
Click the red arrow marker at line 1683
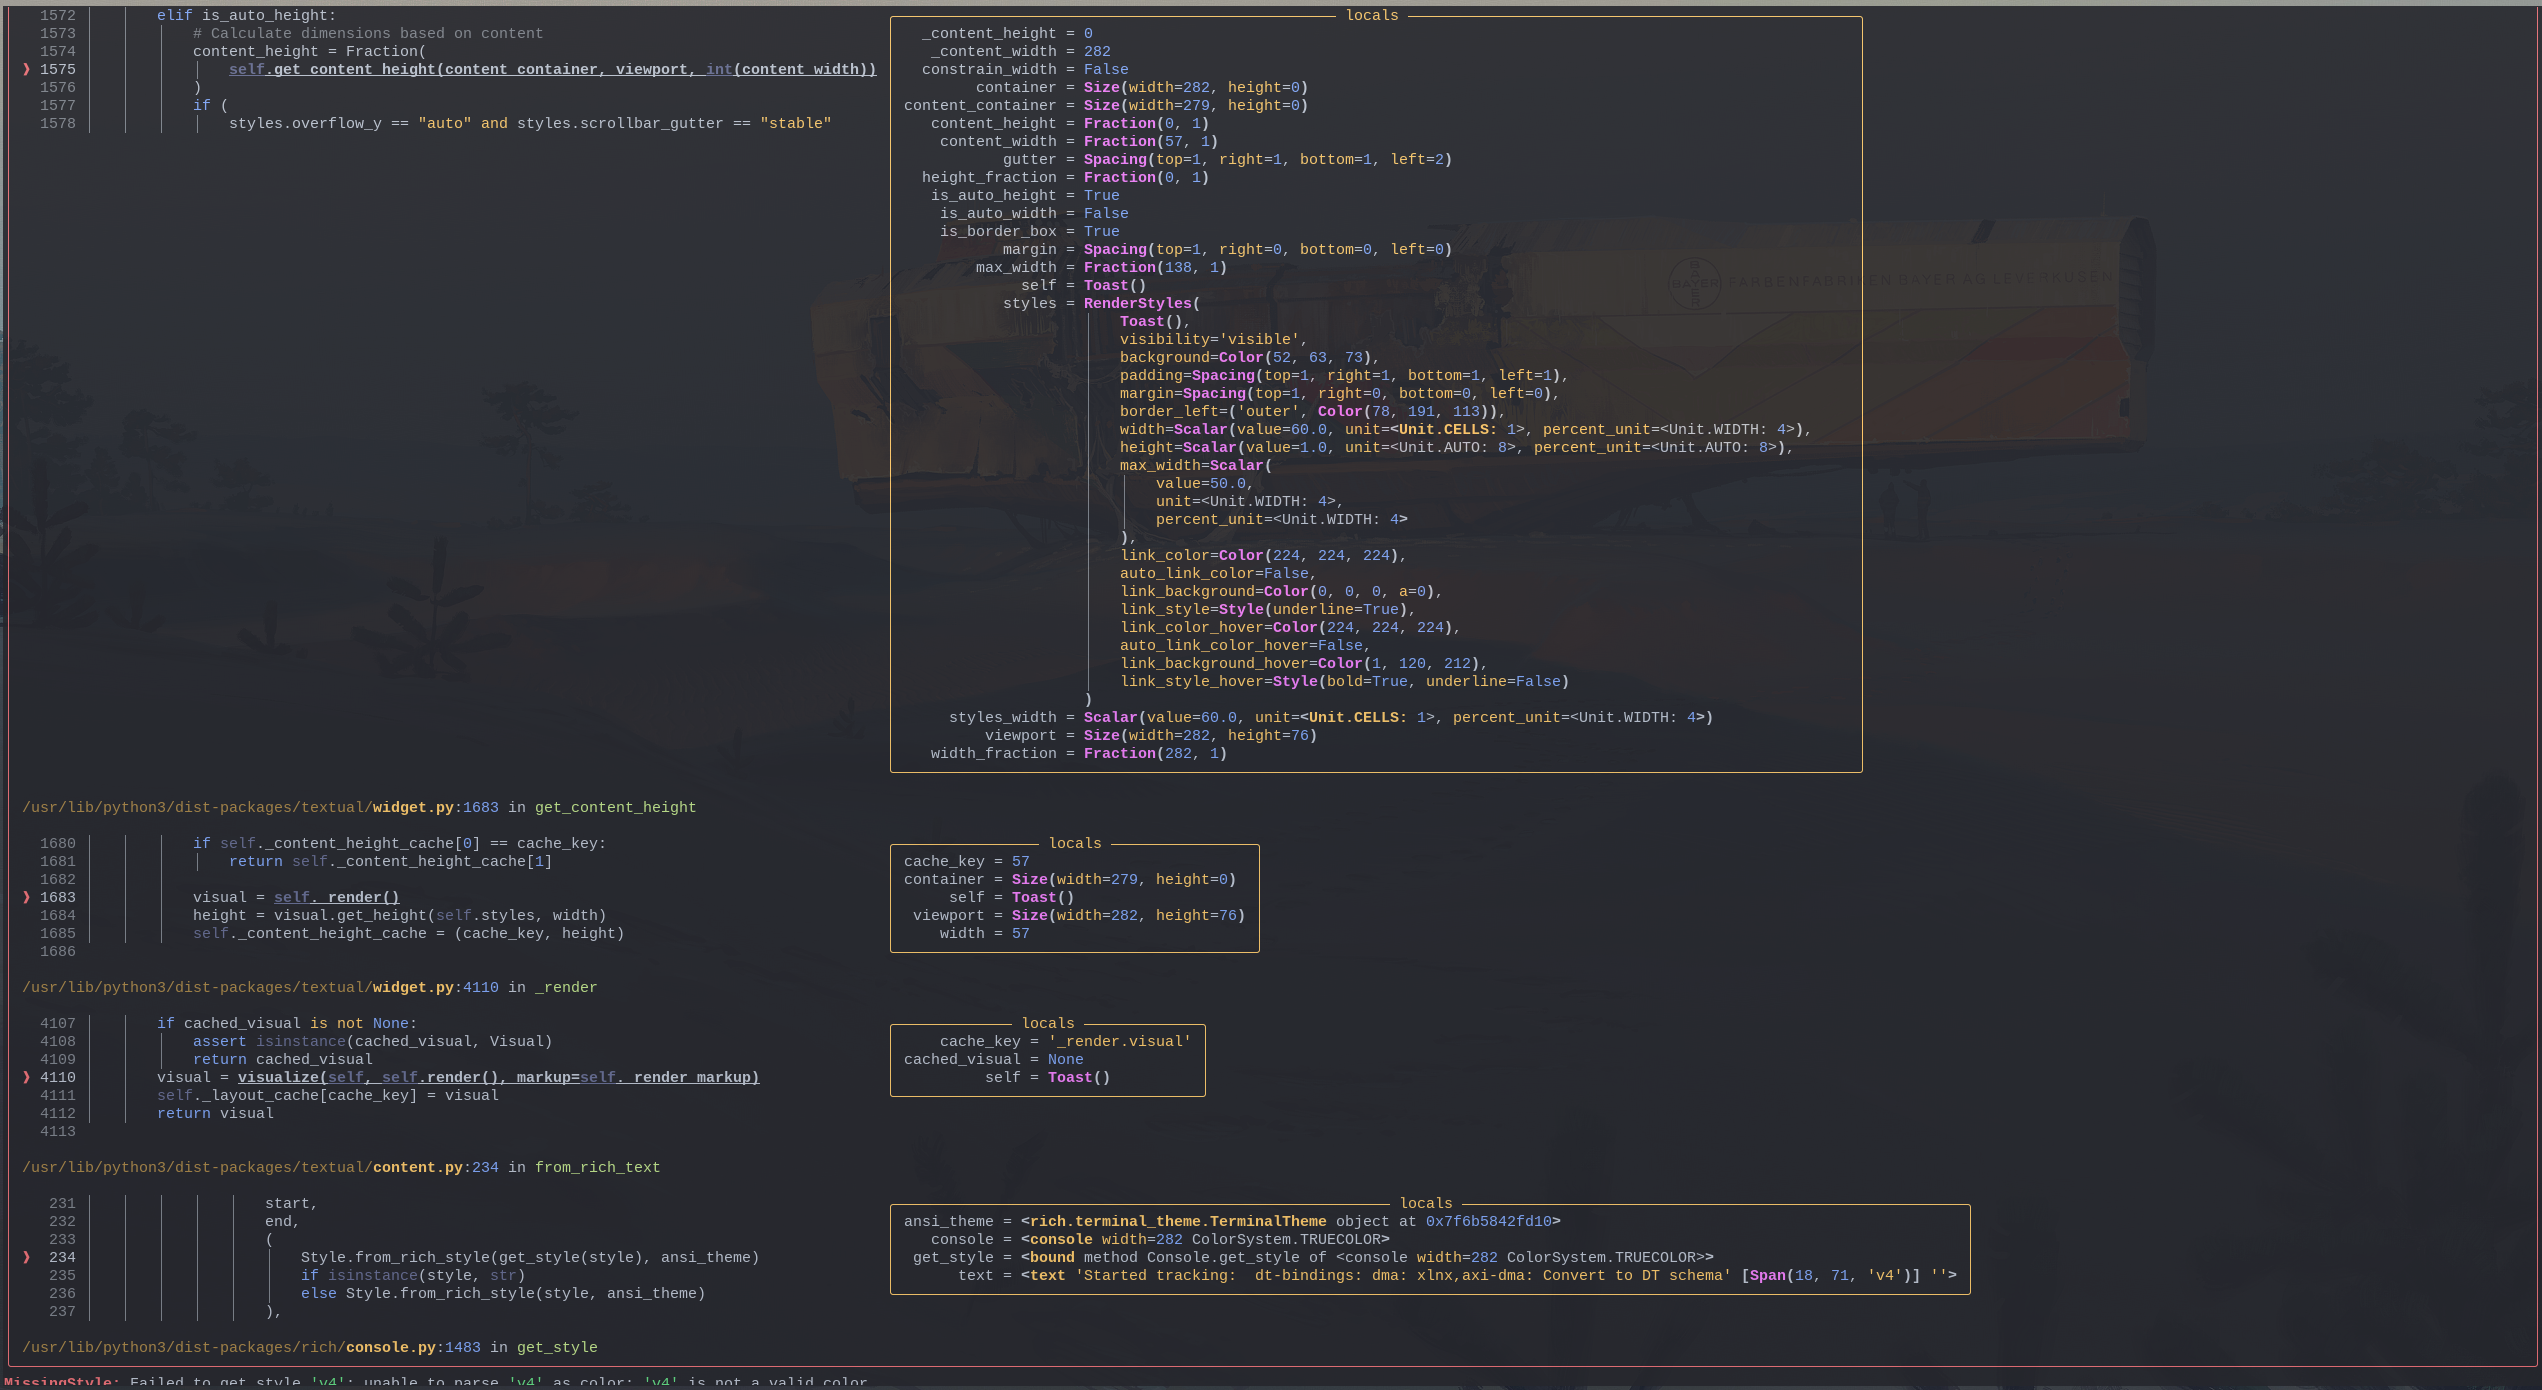[x=26, y=898]
